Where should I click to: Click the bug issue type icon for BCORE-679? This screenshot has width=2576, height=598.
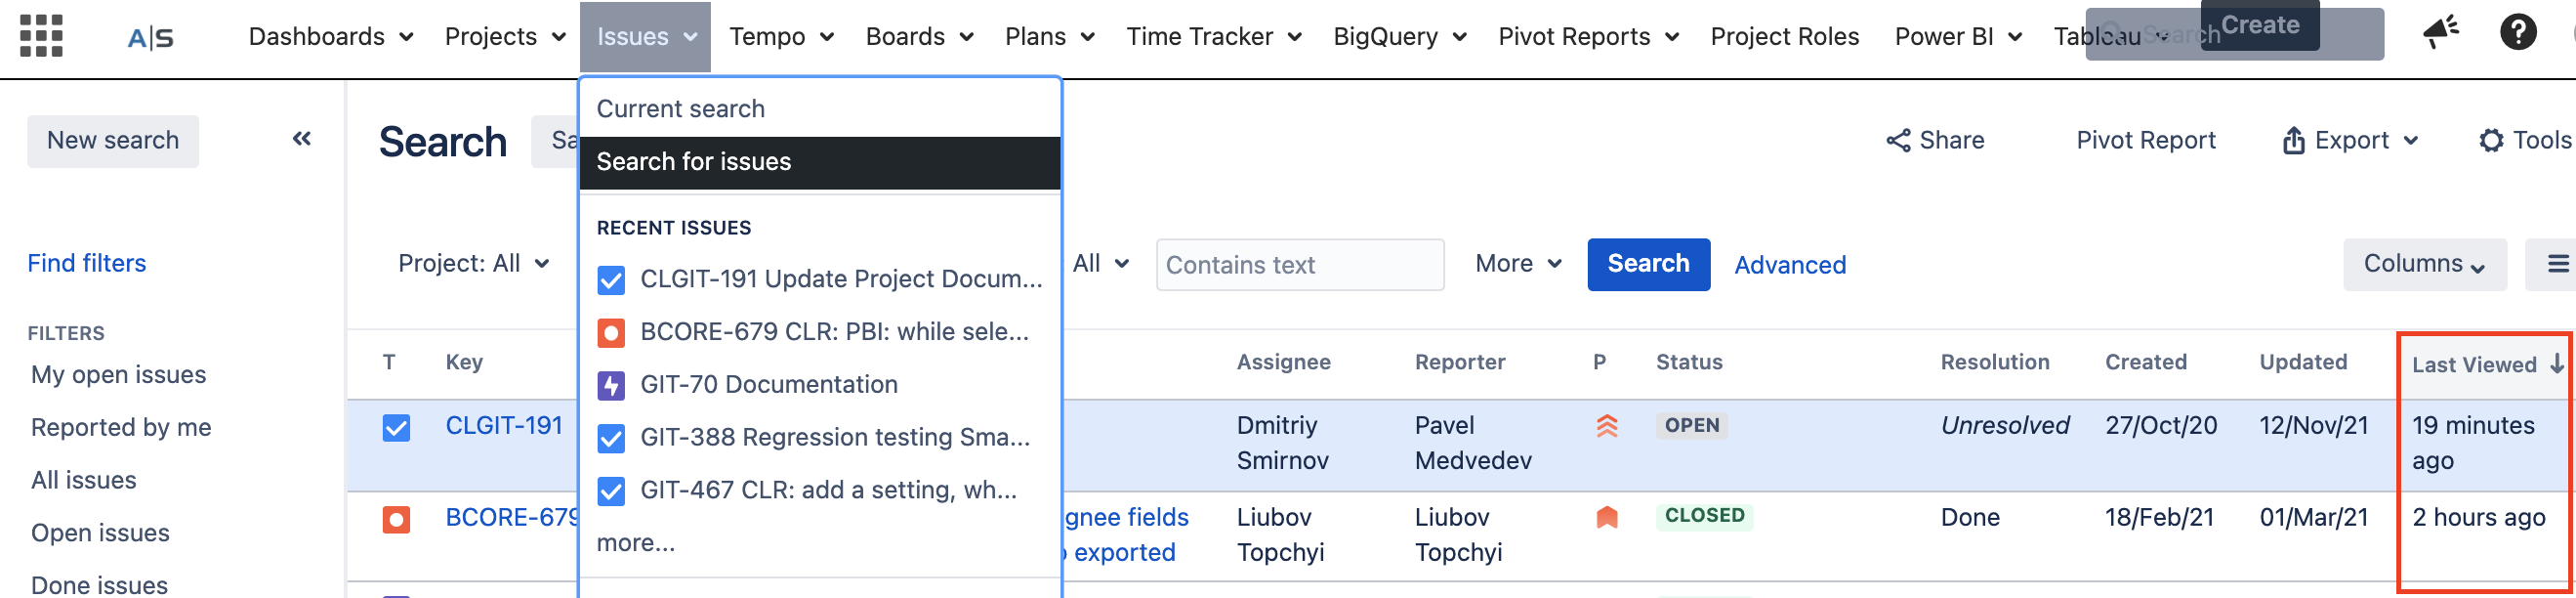point(397,518)
